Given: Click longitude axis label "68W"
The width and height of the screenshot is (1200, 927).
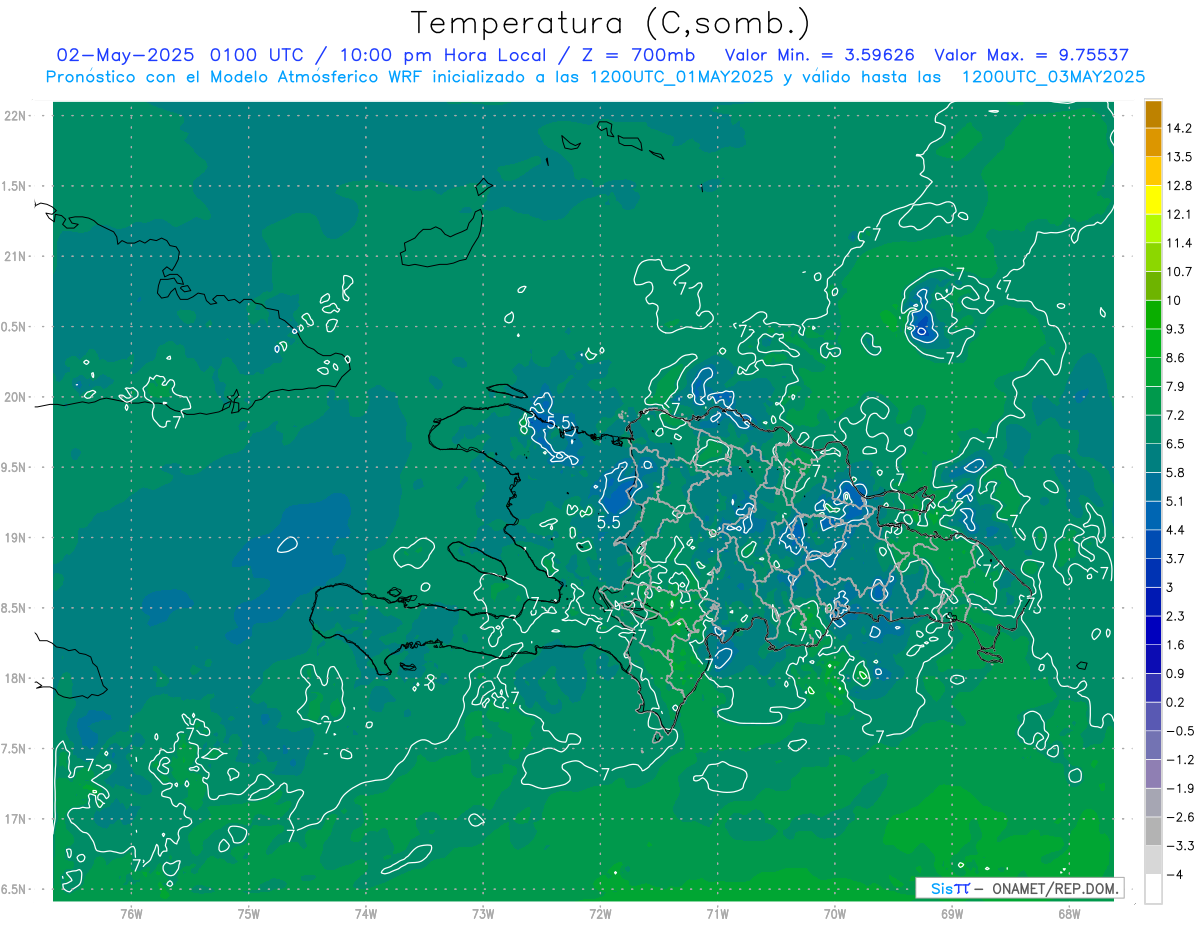Looking at the screenshot, I should [1069, 914].
